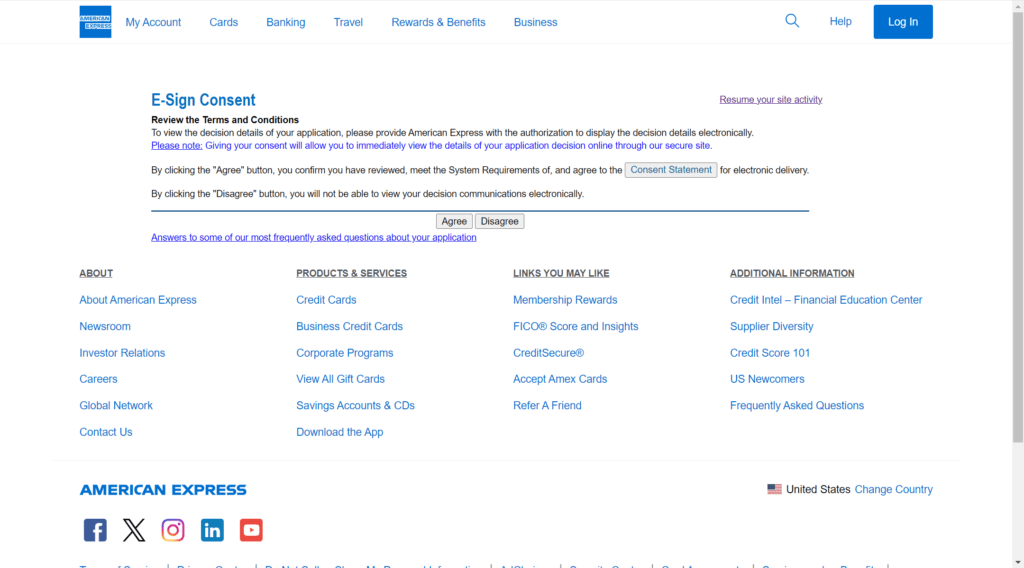Click the Help link in header
Viewport: 1024px width, 568px height.
coord(840,22)
